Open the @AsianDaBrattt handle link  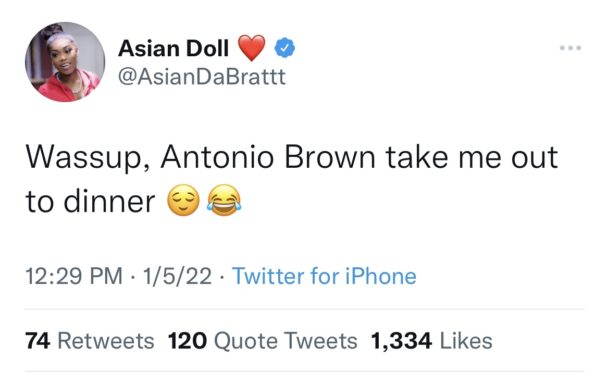coord(201,77)
